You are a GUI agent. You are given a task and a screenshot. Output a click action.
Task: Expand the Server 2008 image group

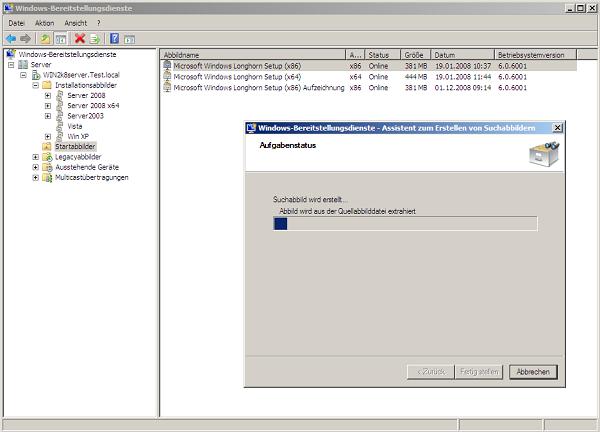48,96
